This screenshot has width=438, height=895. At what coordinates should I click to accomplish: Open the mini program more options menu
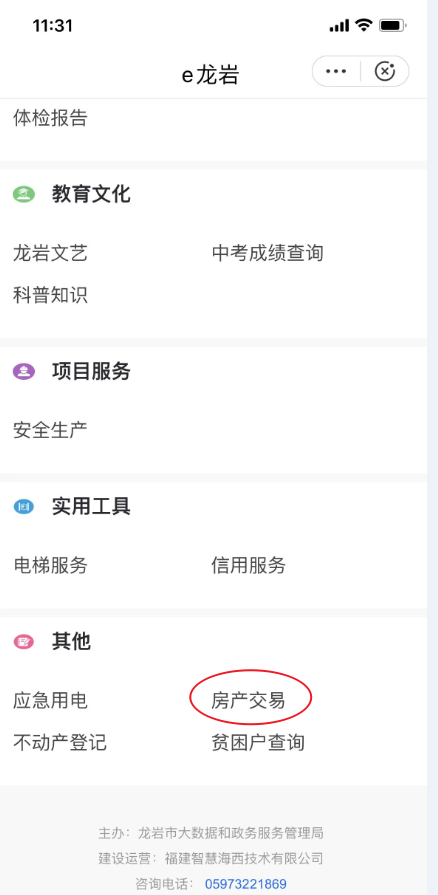click(x=336, y=71)
